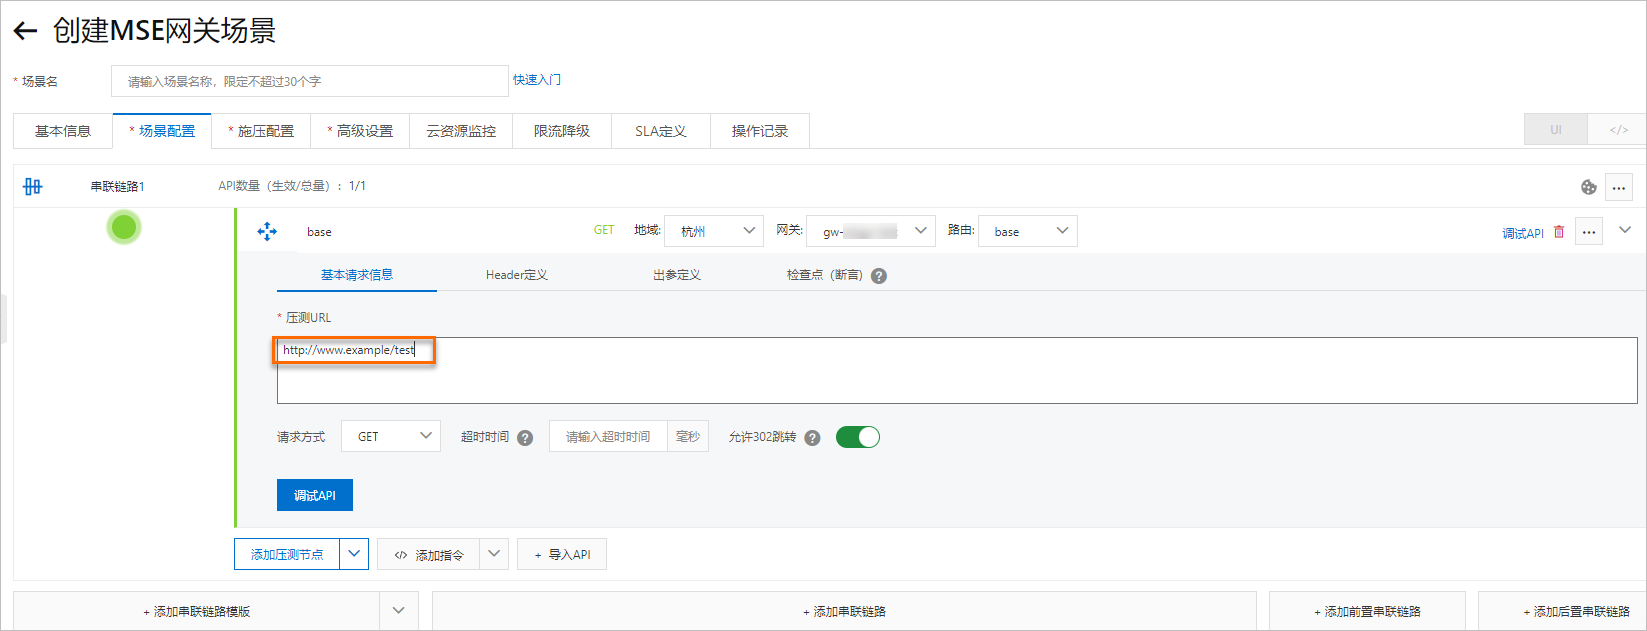This screenshot has height=631, width=1647.
Task: Click the 串联链路1 chain icon
Action: coord(33,186)
